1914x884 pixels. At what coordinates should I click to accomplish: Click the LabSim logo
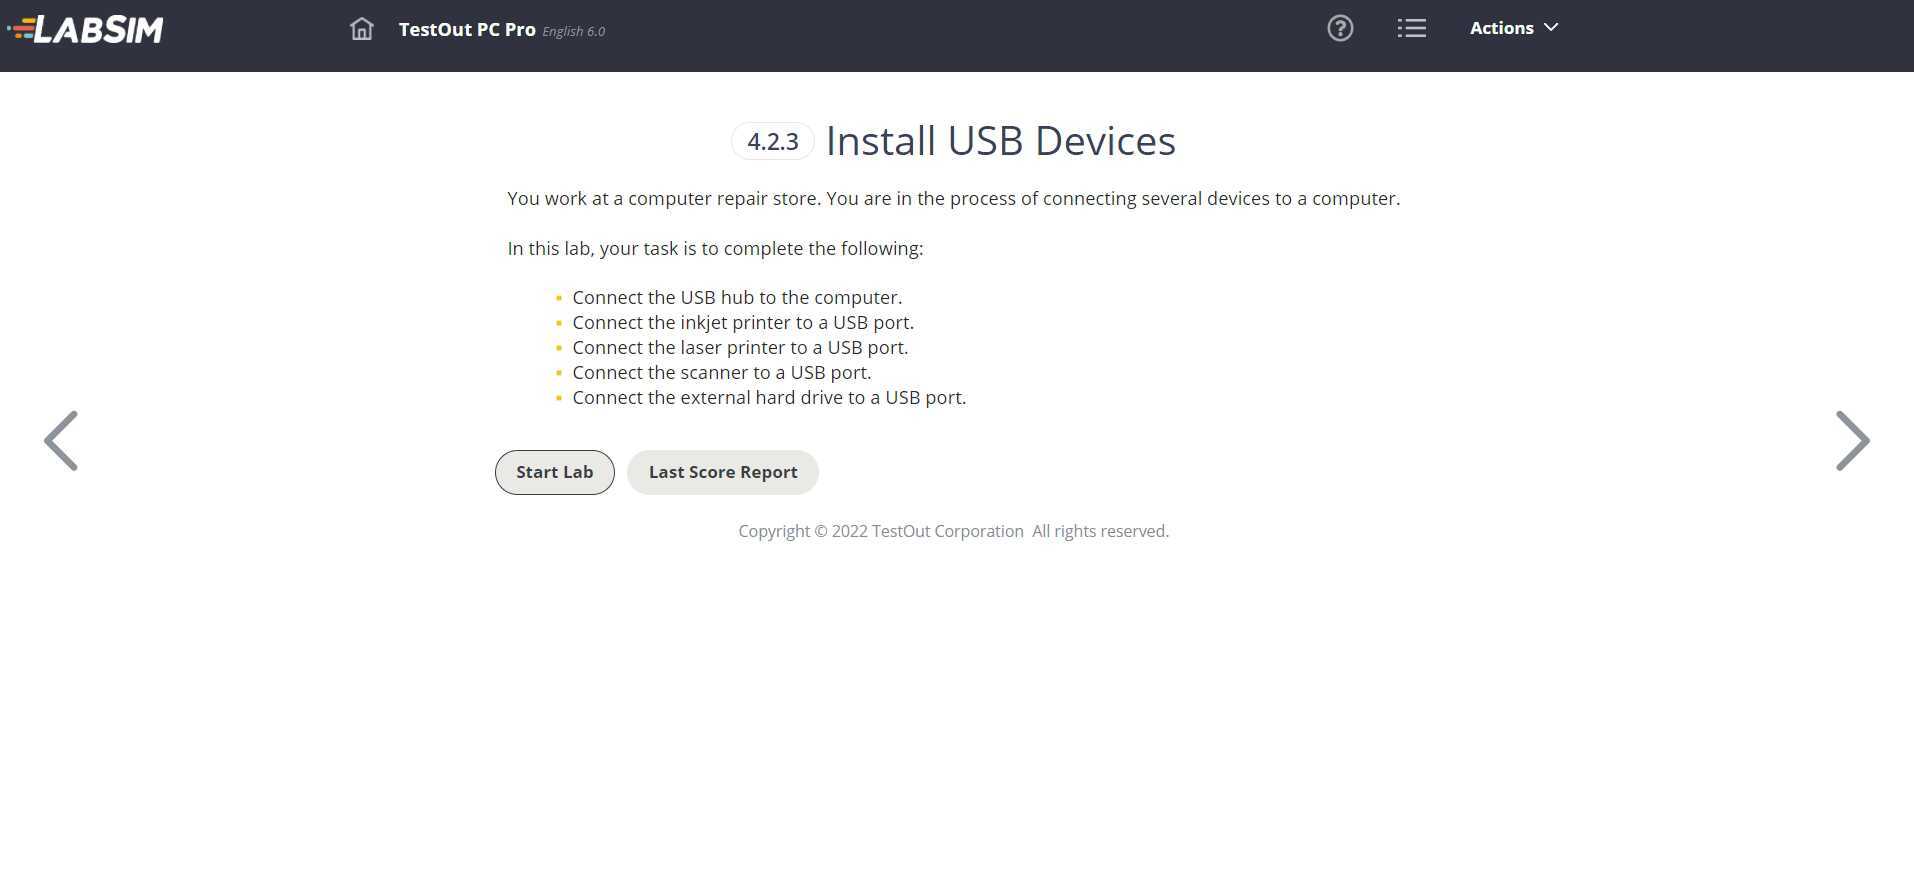click(86, 28)
